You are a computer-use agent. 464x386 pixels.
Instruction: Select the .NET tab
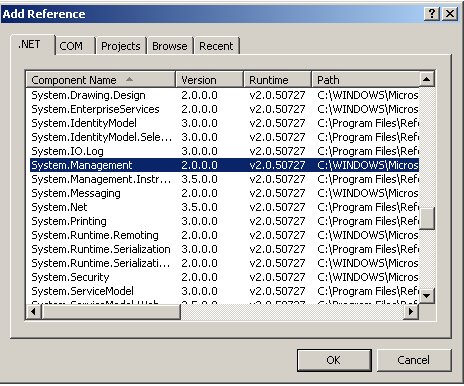[x=32, y=44]
